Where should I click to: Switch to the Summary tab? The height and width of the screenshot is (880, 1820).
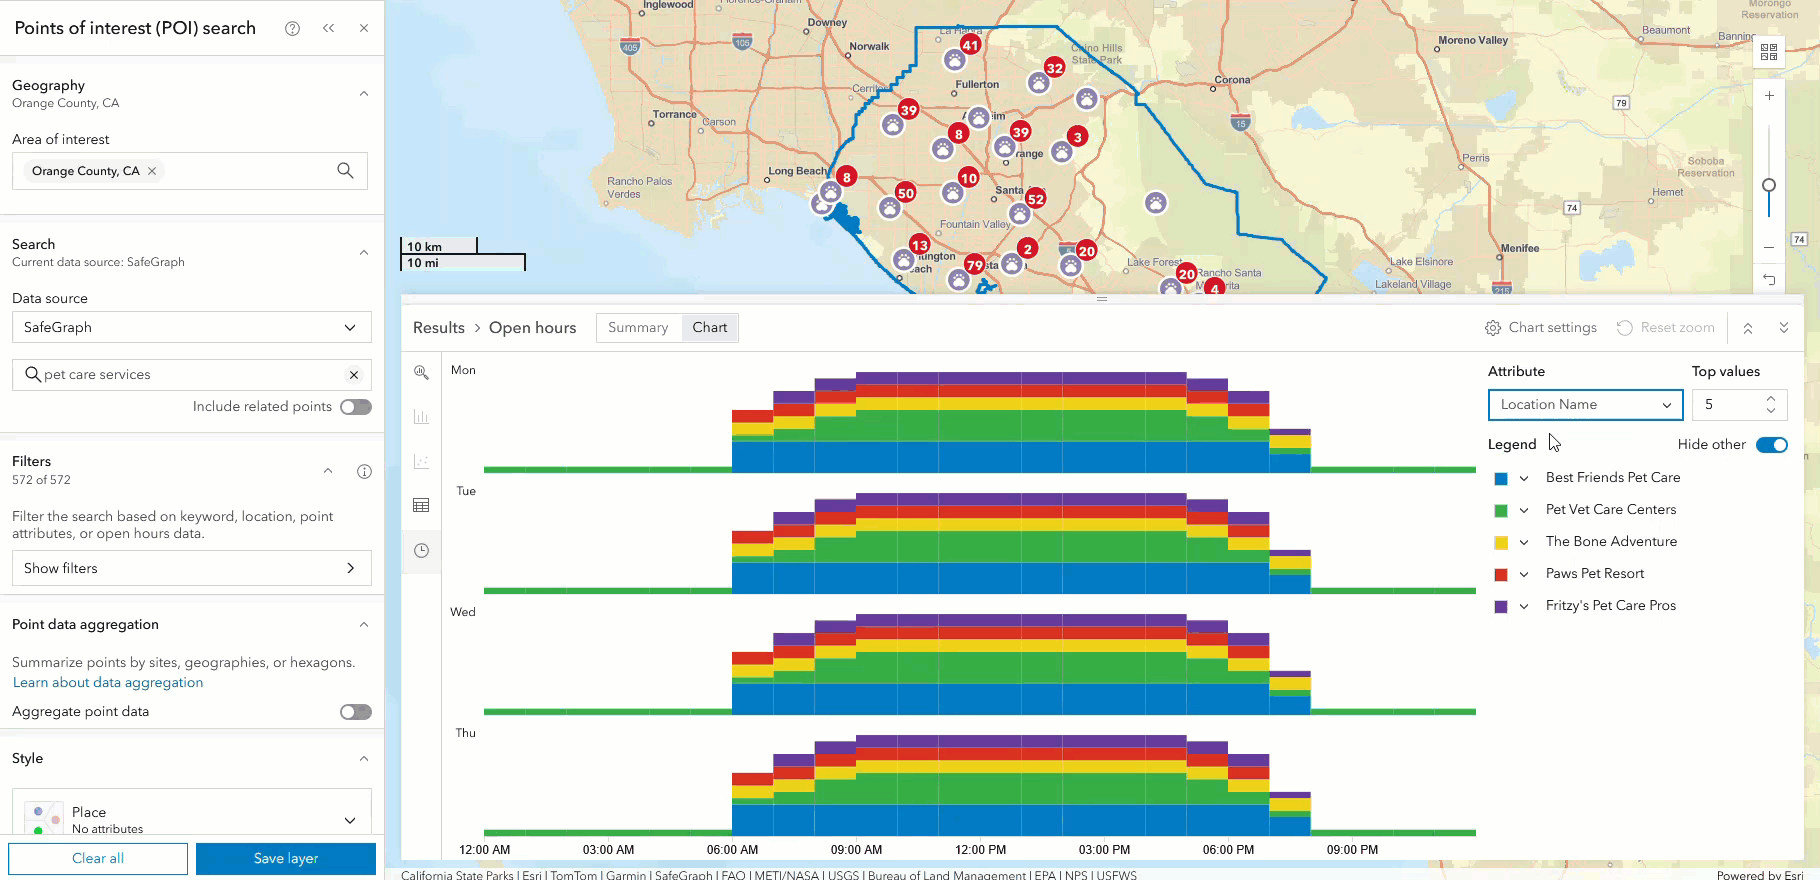tap(638, 328)
